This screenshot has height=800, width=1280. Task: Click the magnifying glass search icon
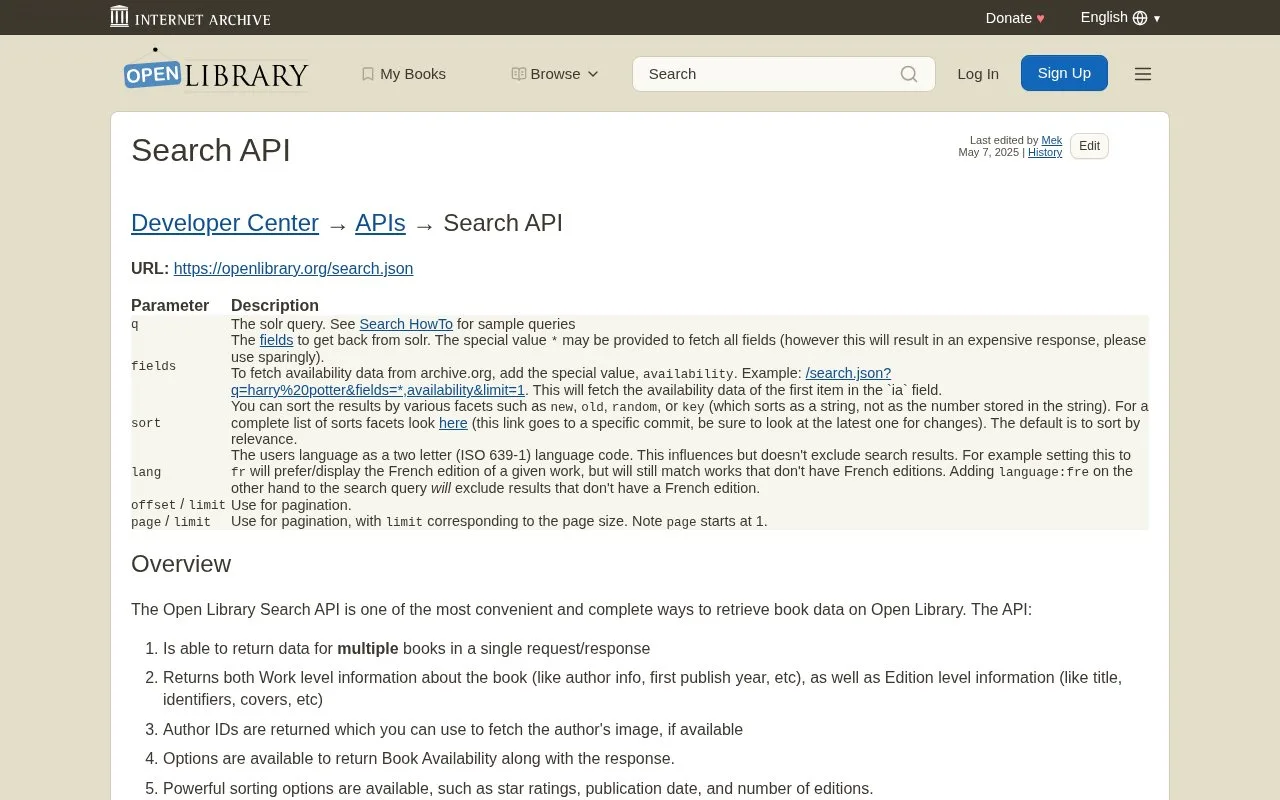pos(909,74)
